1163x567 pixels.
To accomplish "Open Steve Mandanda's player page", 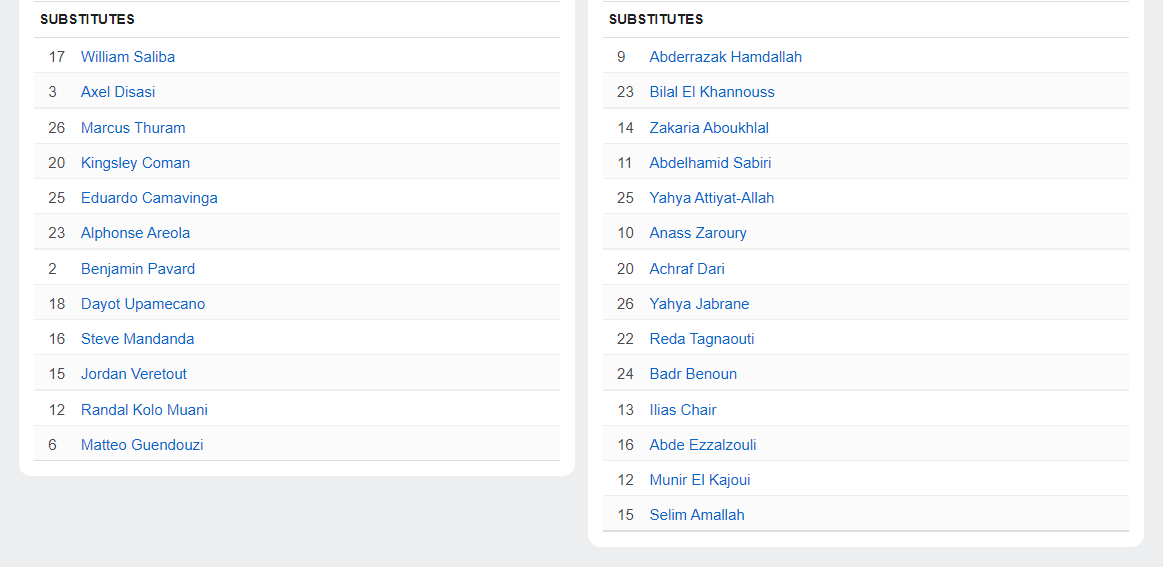I will tap(137, 339).
